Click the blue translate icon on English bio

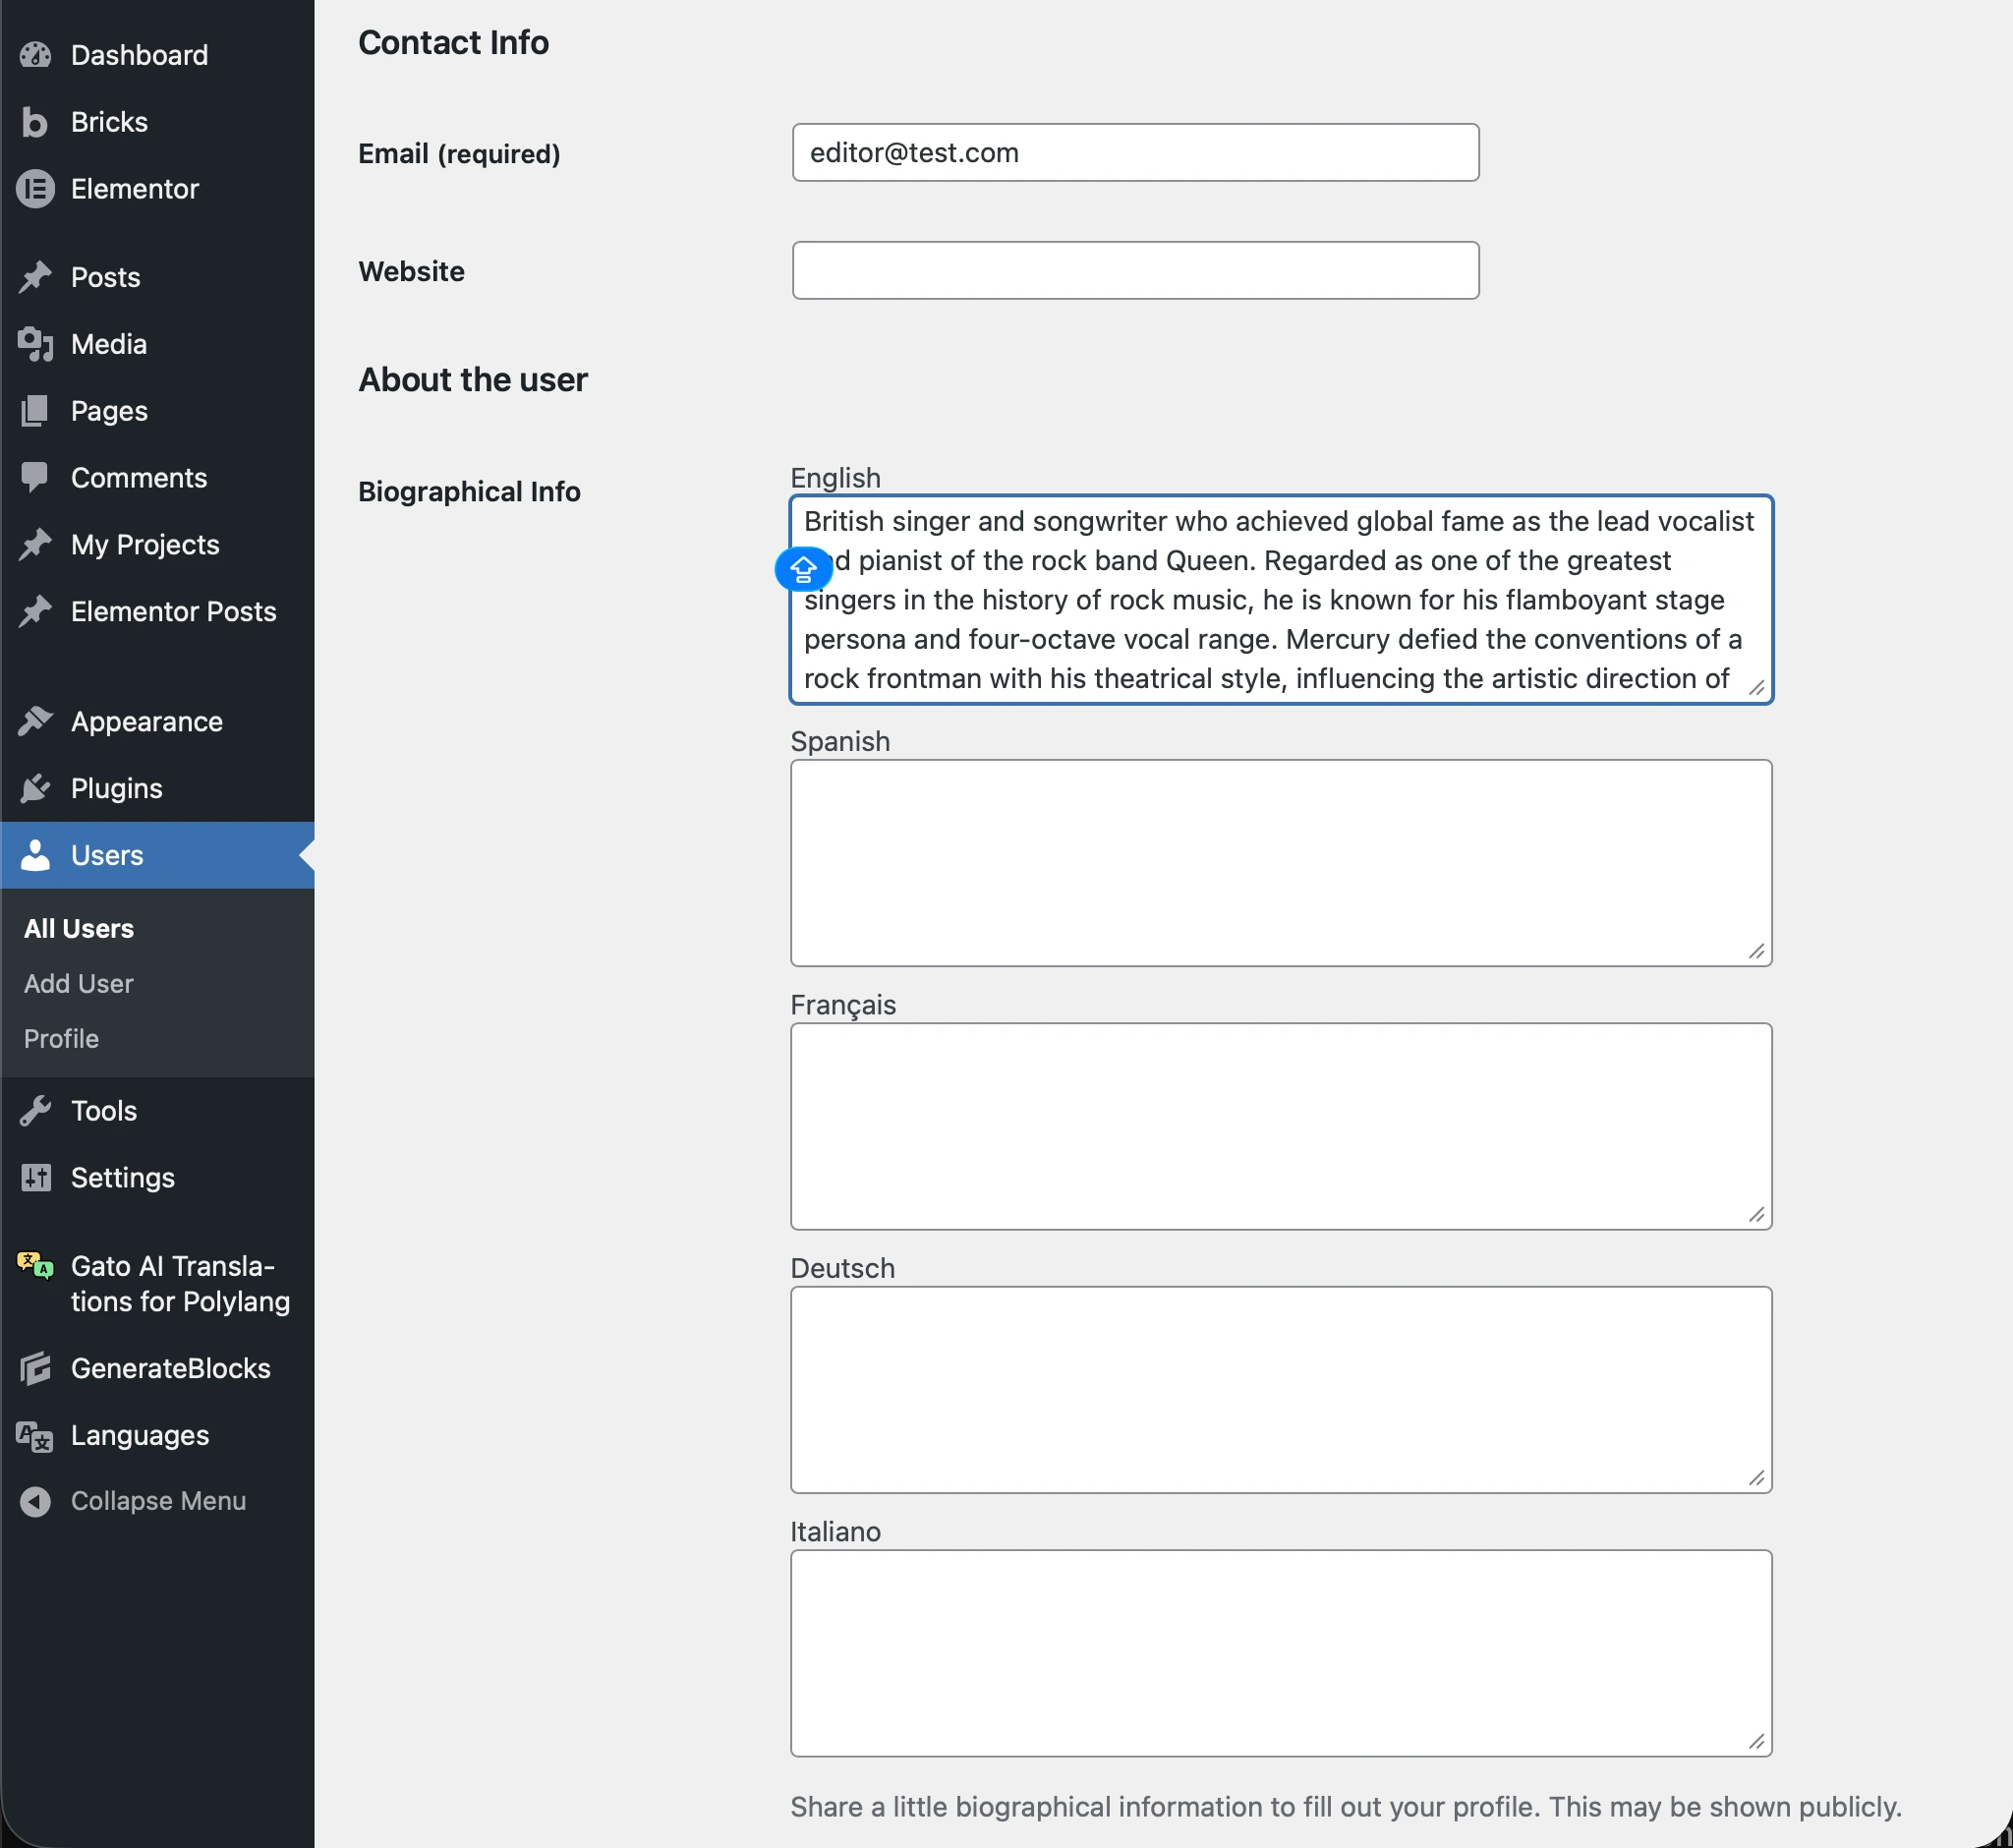tap(803, 568)
